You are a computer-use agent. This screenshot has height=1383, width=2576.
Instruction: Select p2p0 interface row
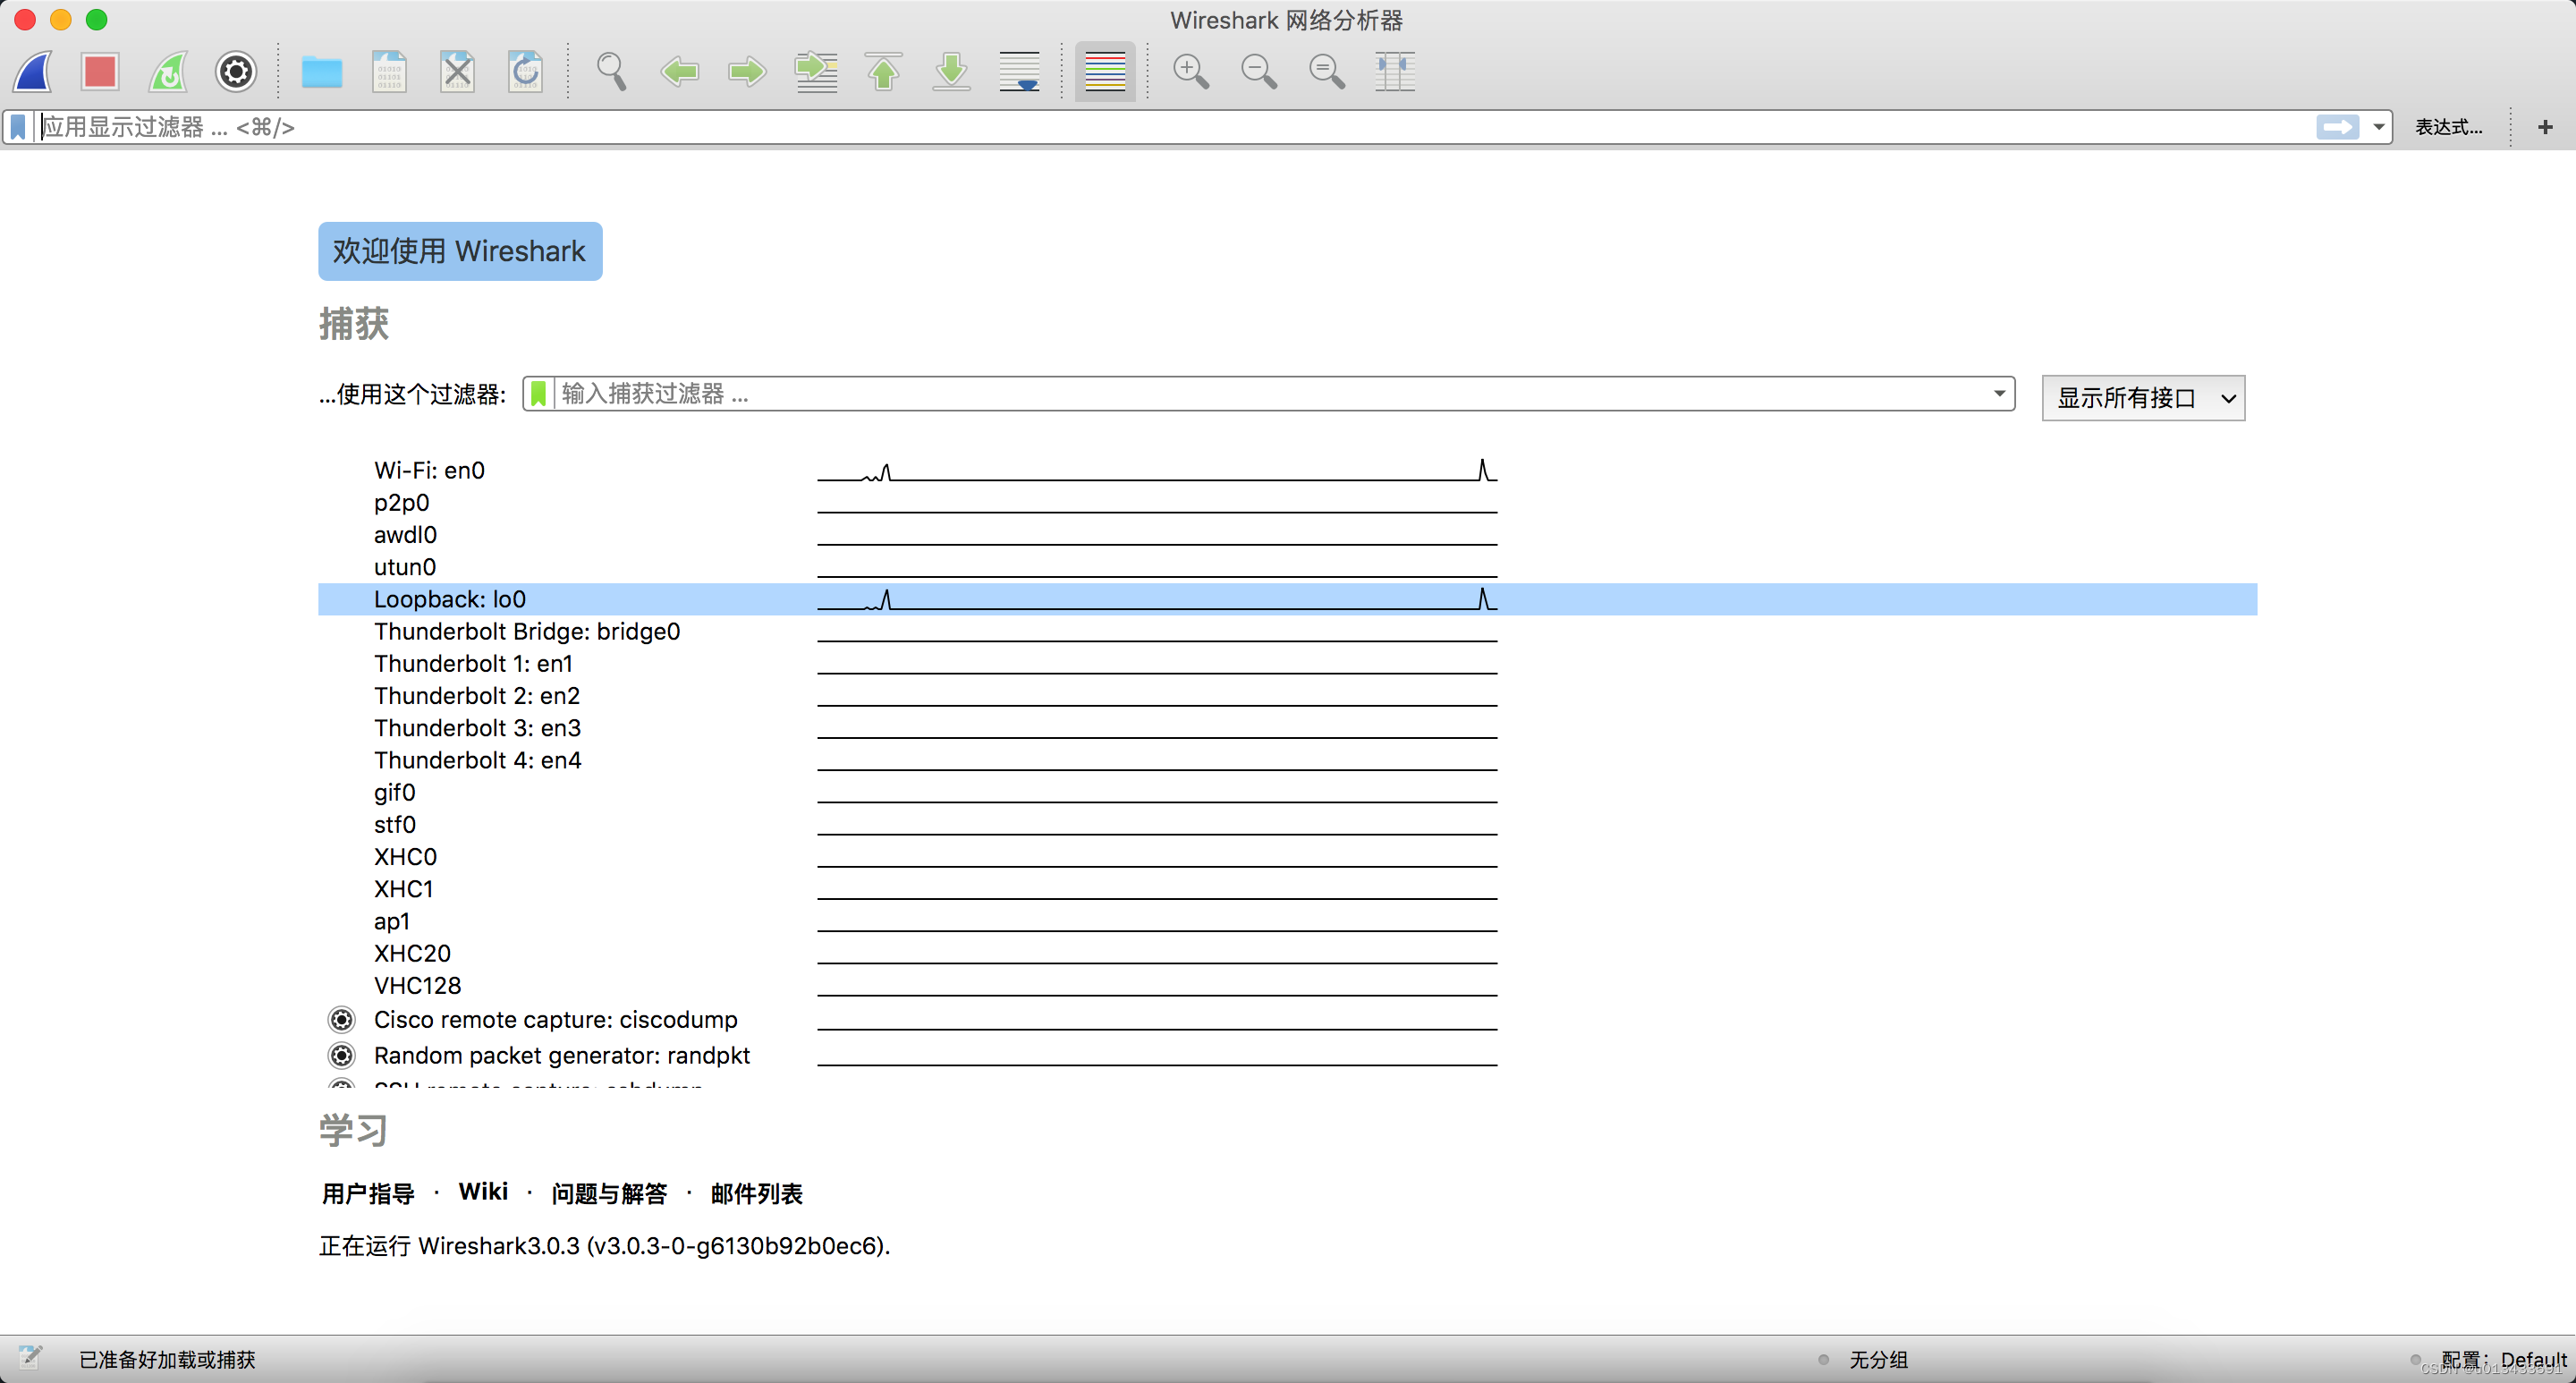pos(1287,502)
